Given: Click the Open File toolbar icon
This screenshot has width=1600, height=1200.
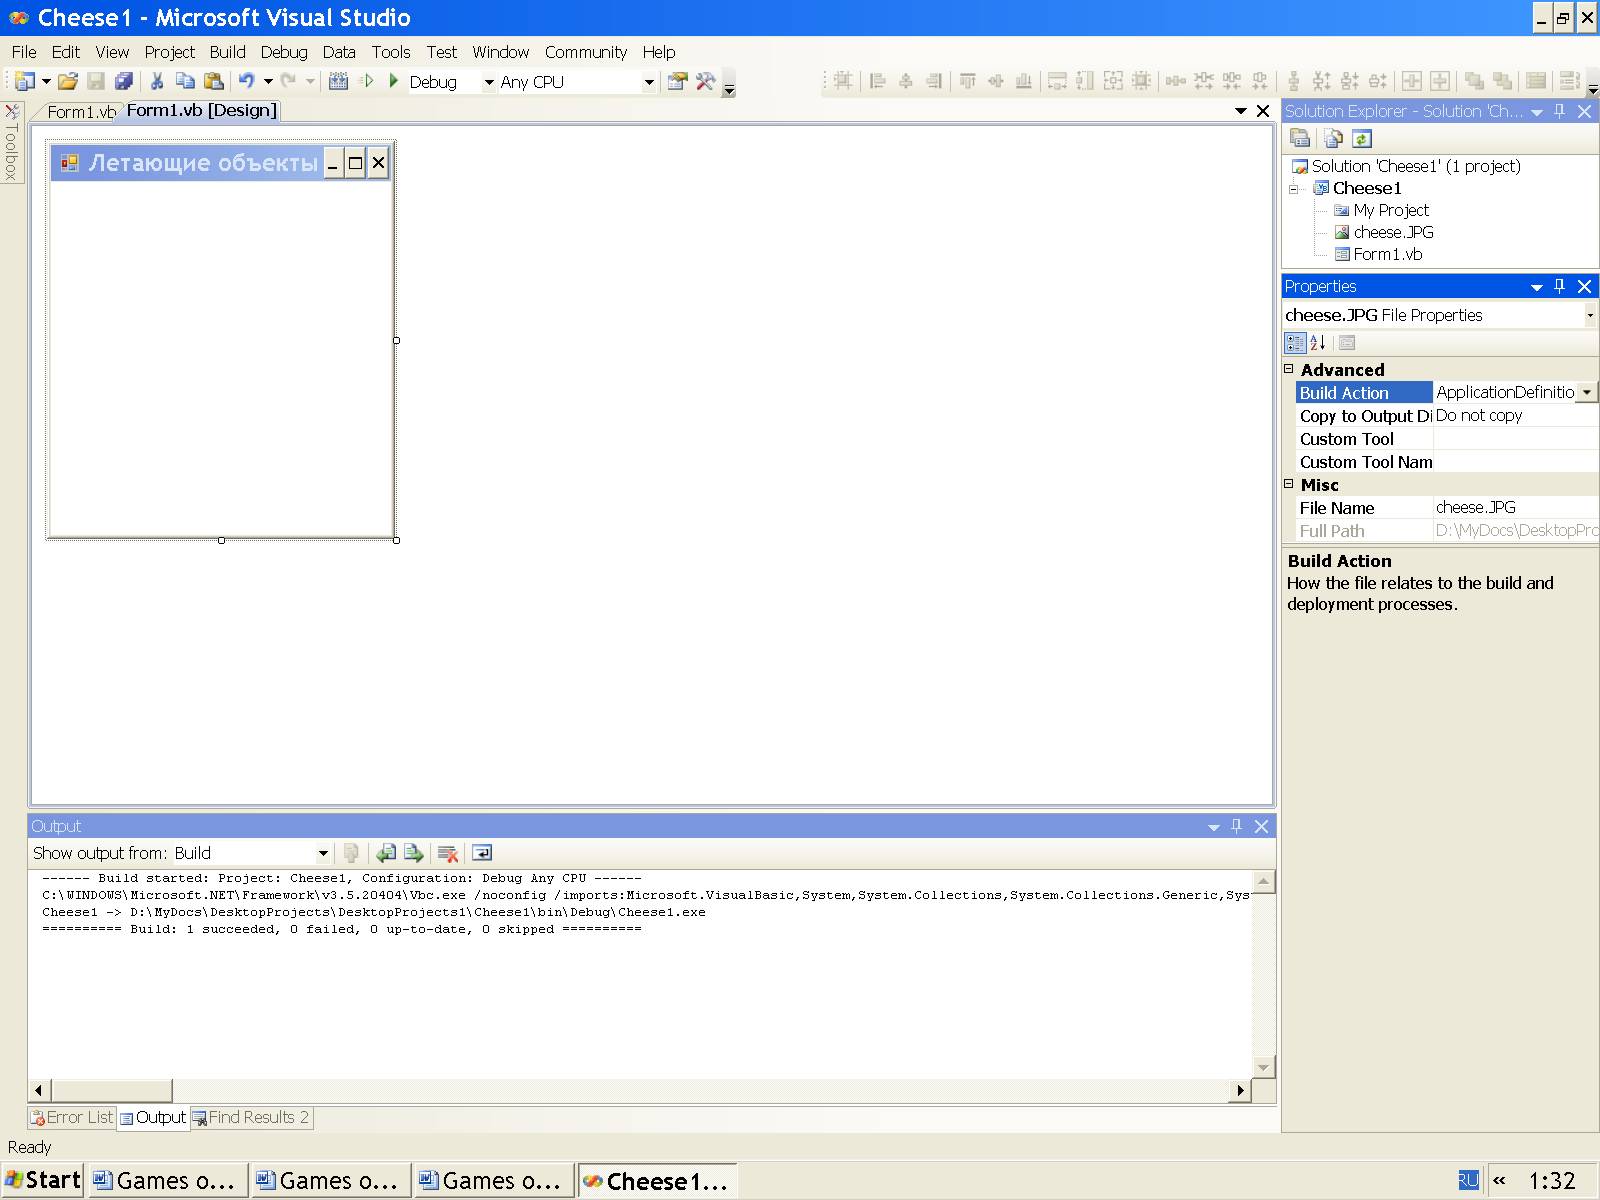Looking at the screenshot, I should (67, 82).
